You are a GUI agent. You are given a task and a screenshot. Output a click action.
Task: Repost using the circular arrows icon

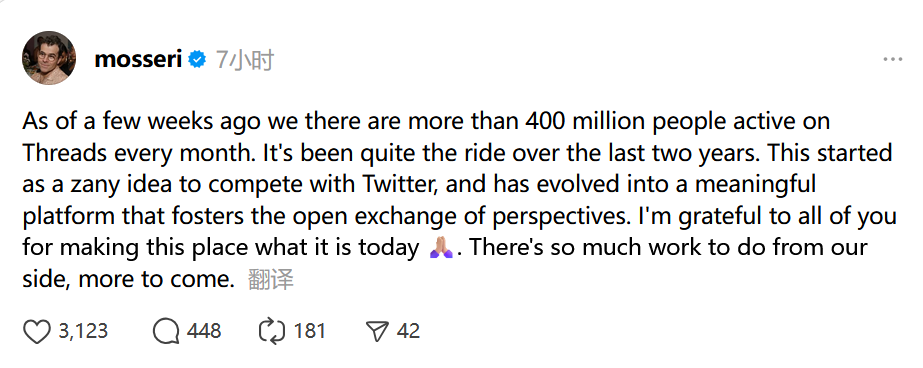pyautogui.click(x=272, y=331)
